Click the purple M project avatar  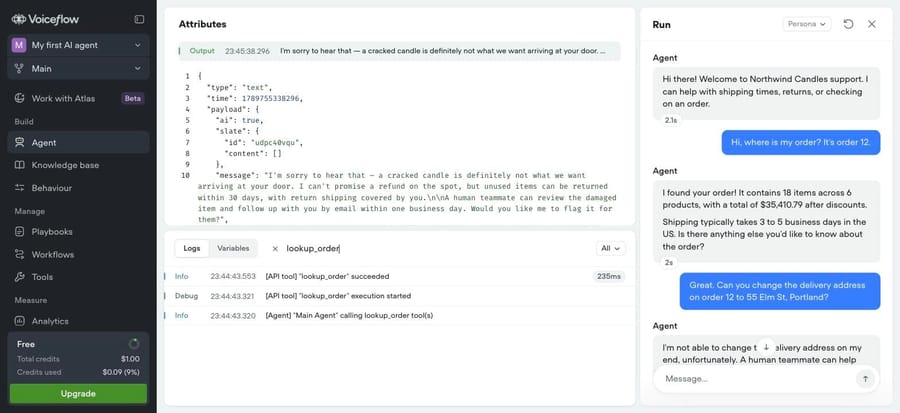coord(19,45)
